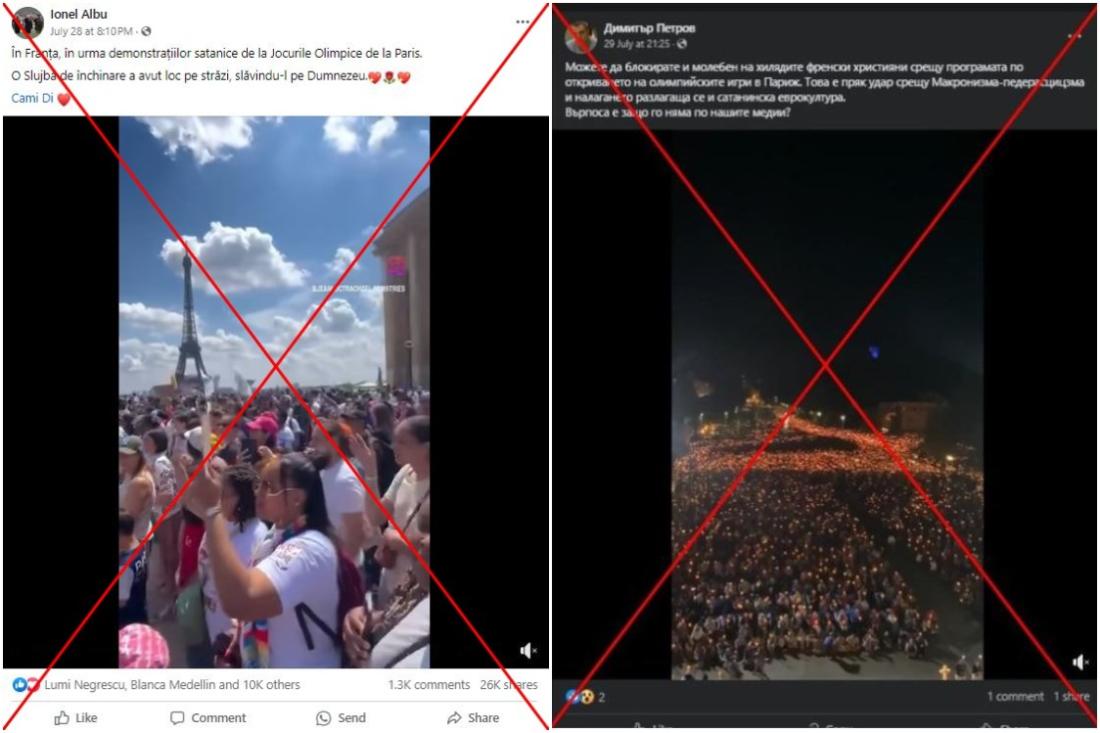This screenshot has height=733, width=1100.
Task: Like Ionel Albu's post
Action: pyautogui.click(x=76, y=718)
